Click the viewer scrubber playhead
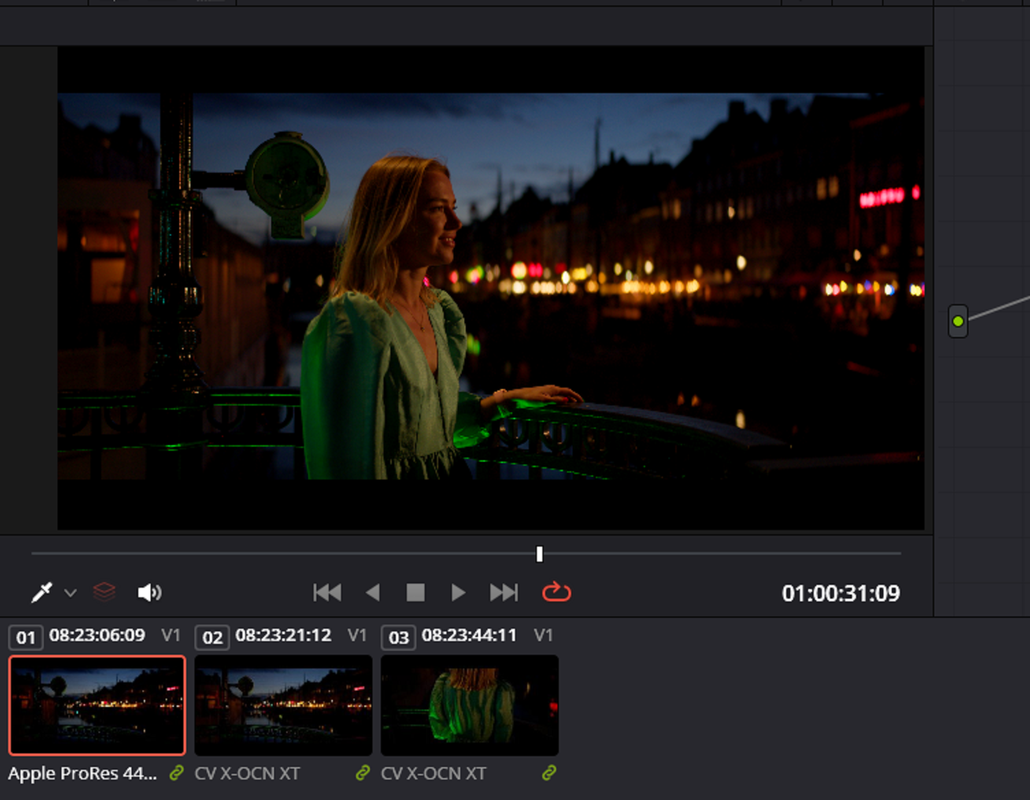Screen dimensions: 1030x800 (x=539, y=554)
